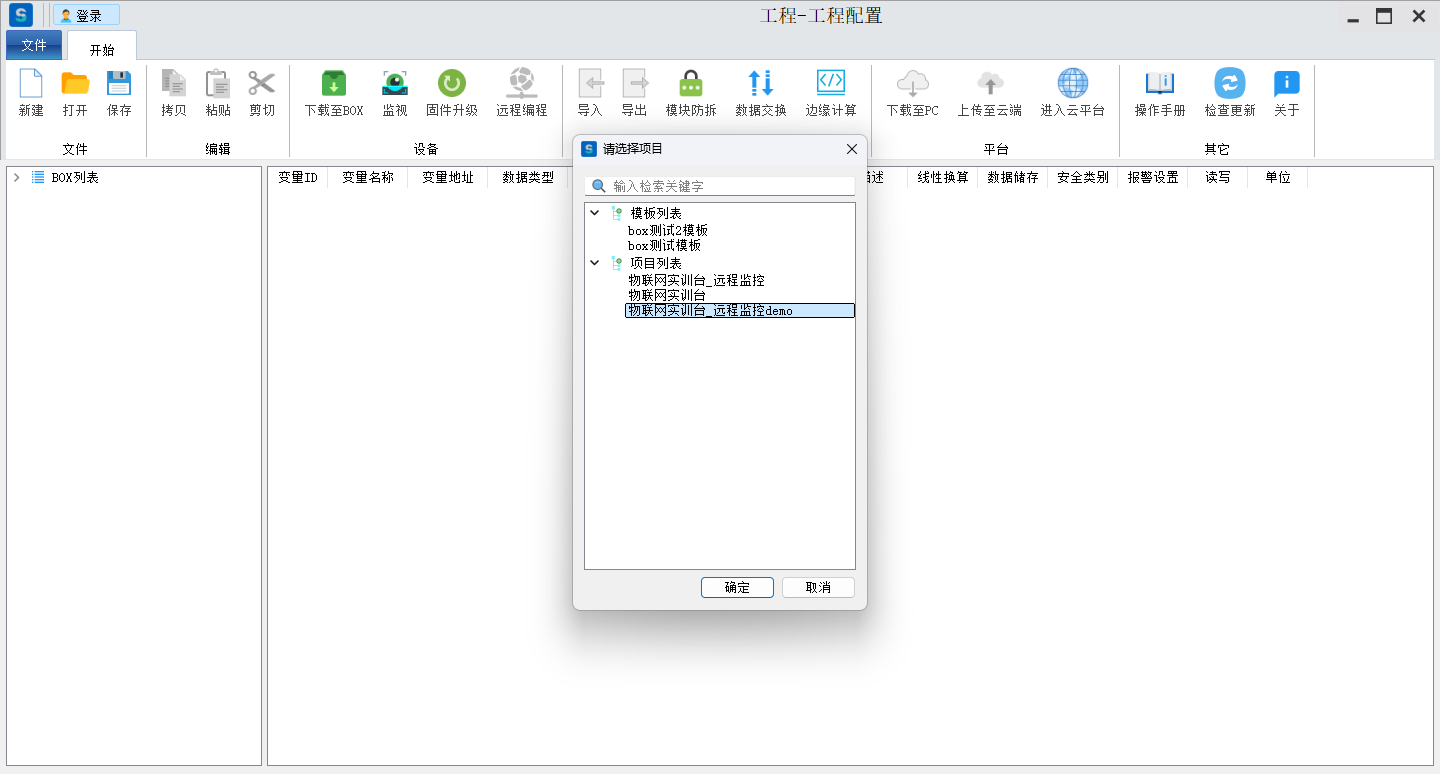Switch to the 开始 ribbon tab

pos(102,49)
